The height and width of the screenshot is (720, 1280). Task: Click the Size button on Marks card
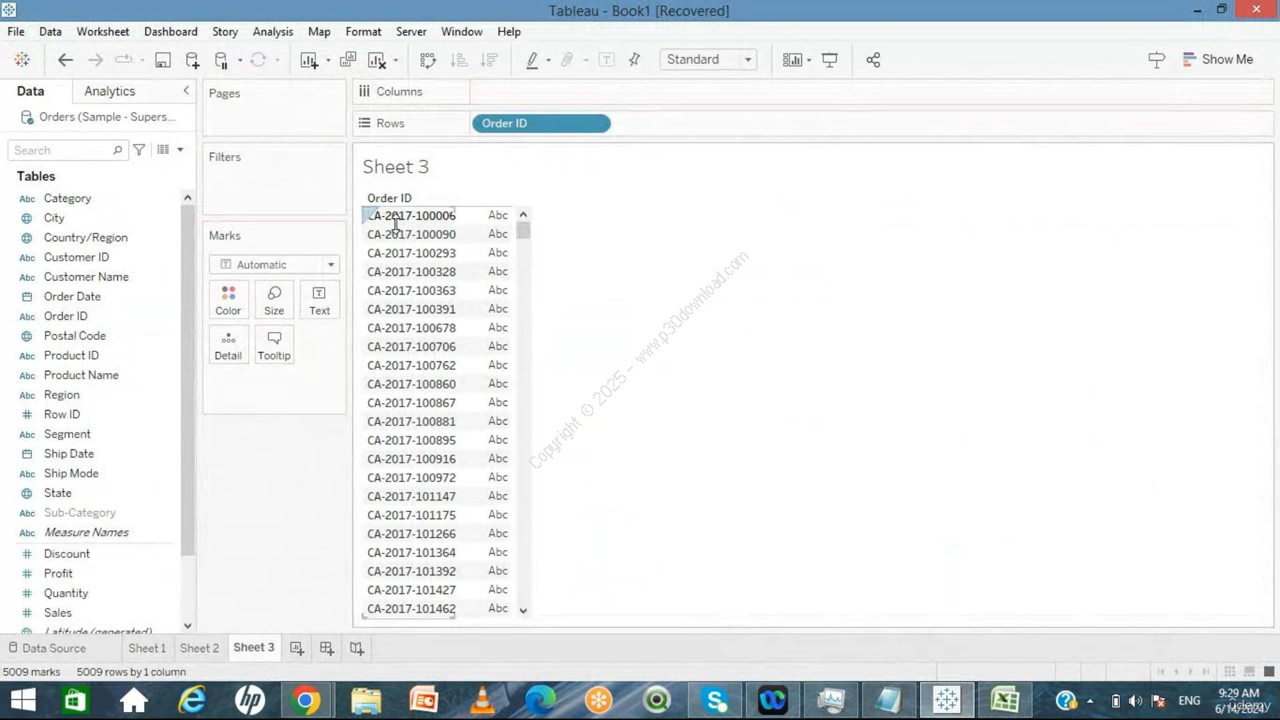pyautogui.click(x=274, y=300)
